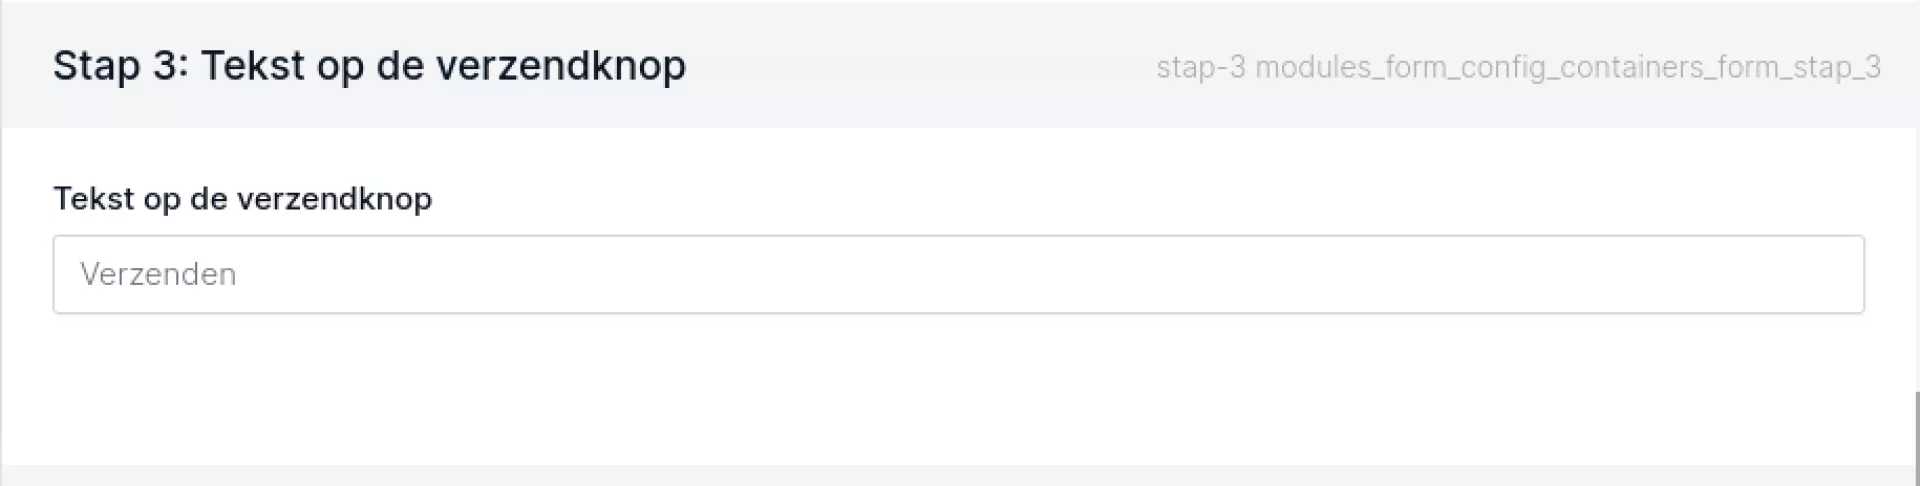Screen dimensions: 1920x486
Task: Click the 'stap-3' text at header right
Action: (1200, 67)
